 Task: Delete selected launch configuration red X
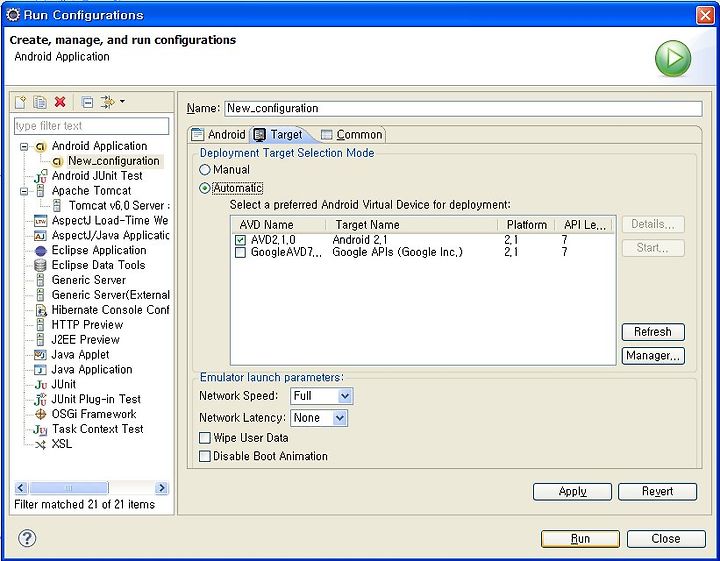pos(60,102)
